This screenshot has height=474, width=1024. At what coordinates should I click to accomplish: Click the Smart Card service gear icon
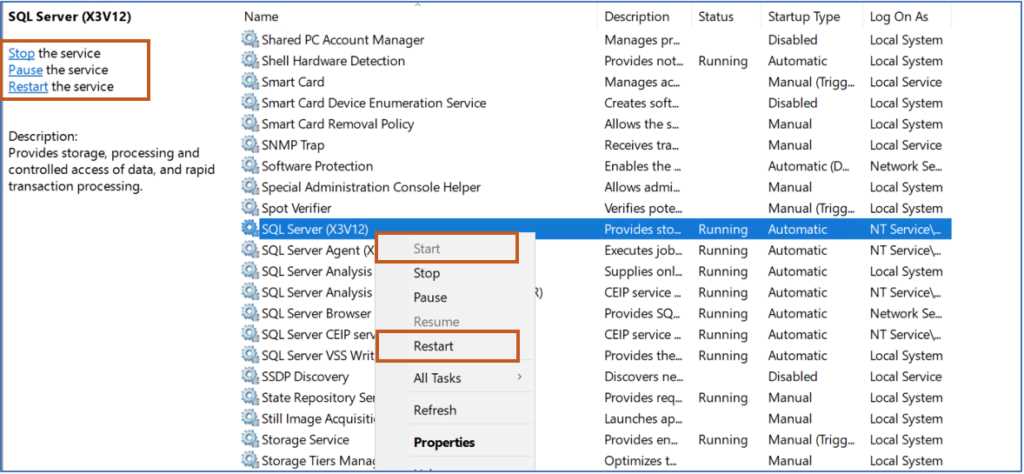[250, 82]
